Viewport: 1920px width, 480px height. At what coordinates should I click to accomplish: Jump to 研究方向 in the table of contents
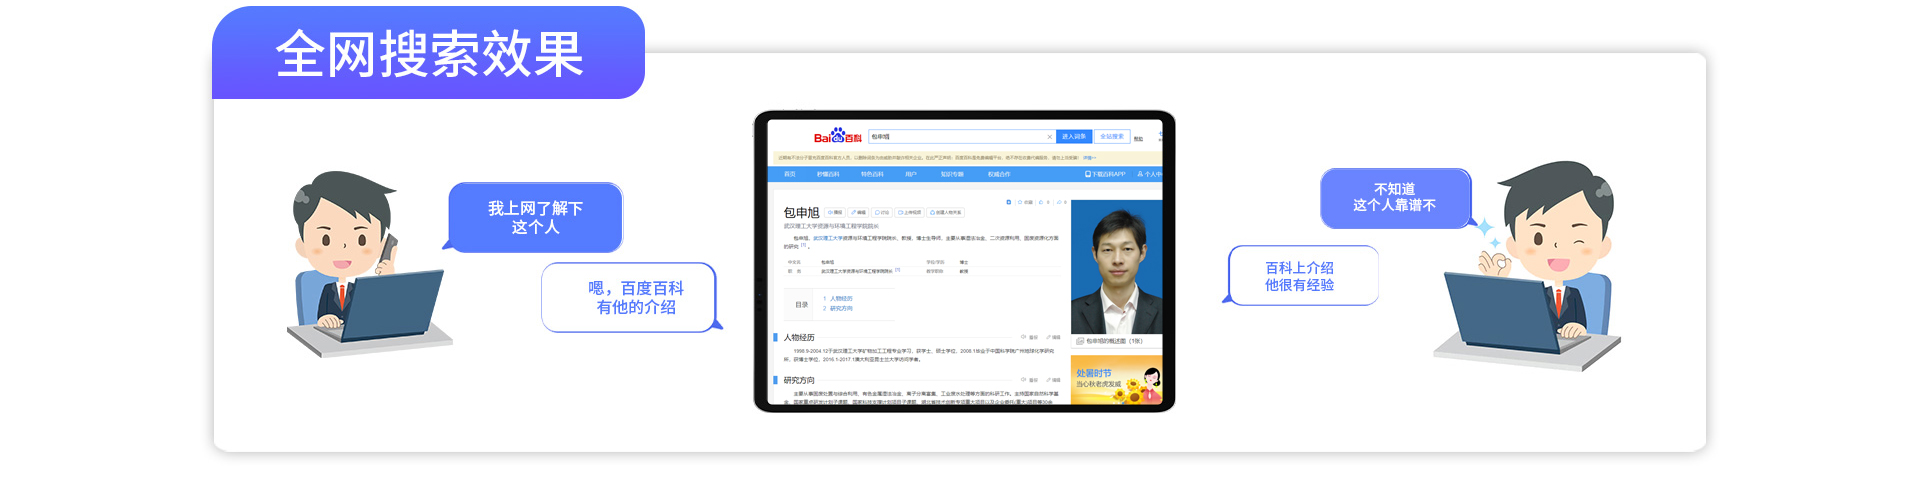[840, 308]
